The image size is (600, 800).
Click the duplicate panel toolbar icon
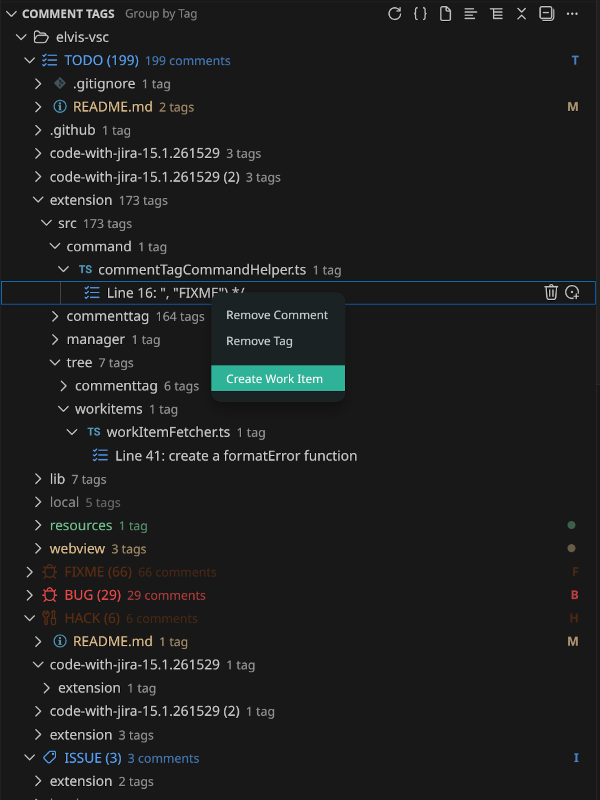coord(546,14)
